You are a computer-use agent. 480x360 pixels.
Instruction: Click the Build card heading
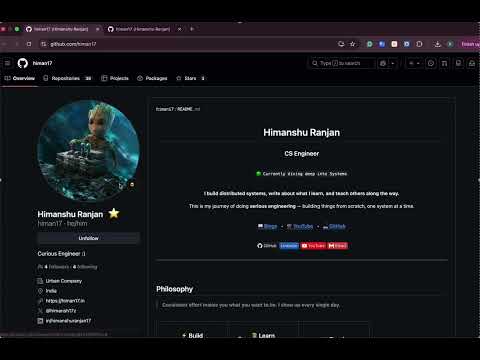(192, 335)
